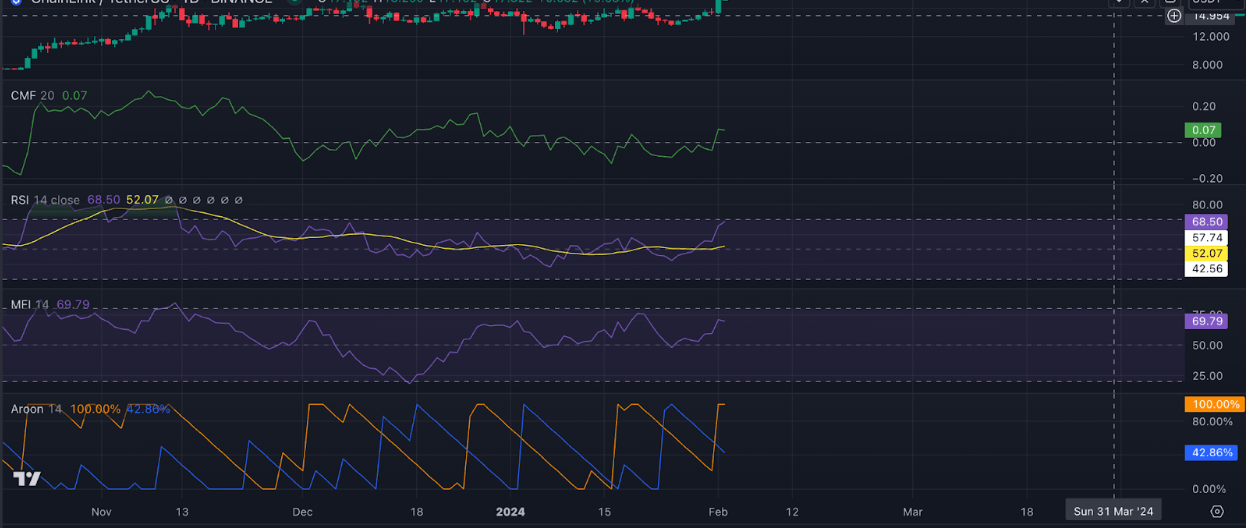Click white 57.74 axis tag
Viewport: 1246px width, 528px height.
tap(1208, 238)
